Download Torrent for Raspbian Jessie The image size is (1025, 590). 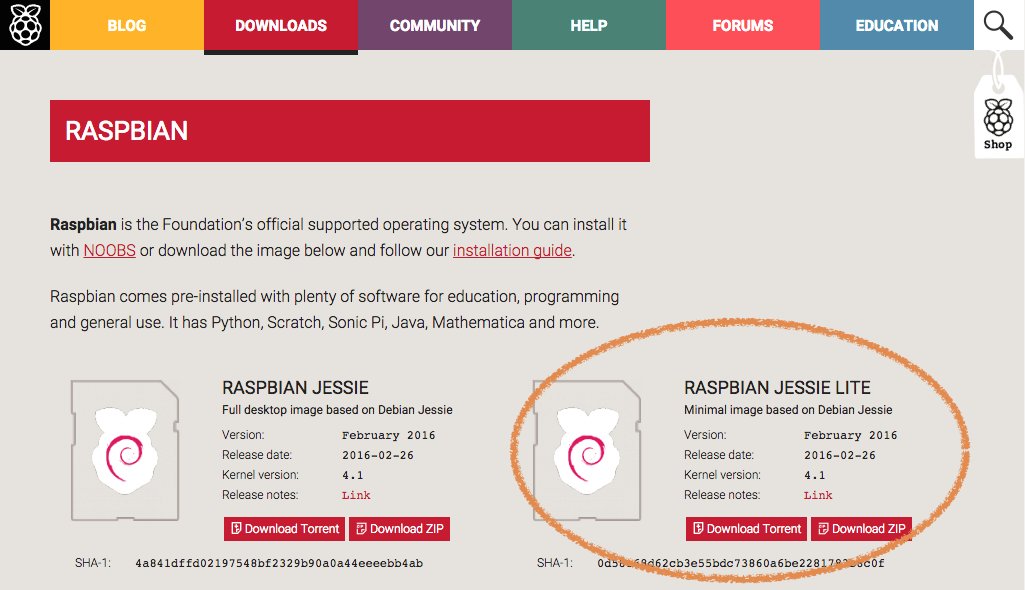click(x=284, y=529)
